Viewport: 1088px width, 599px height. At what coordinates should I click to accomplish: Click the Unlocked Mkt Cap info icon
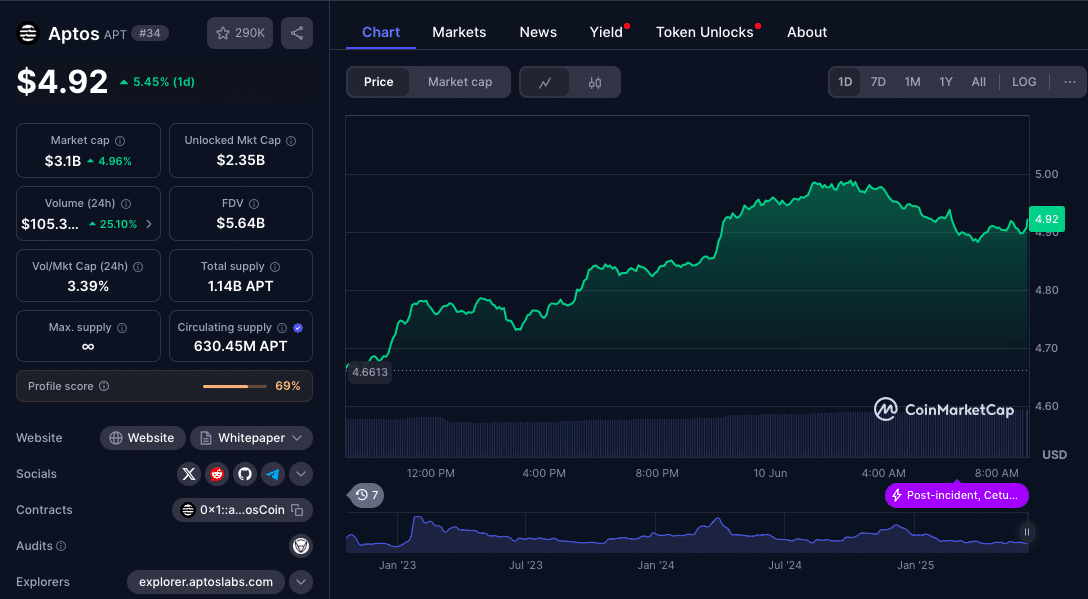(291, 141)
